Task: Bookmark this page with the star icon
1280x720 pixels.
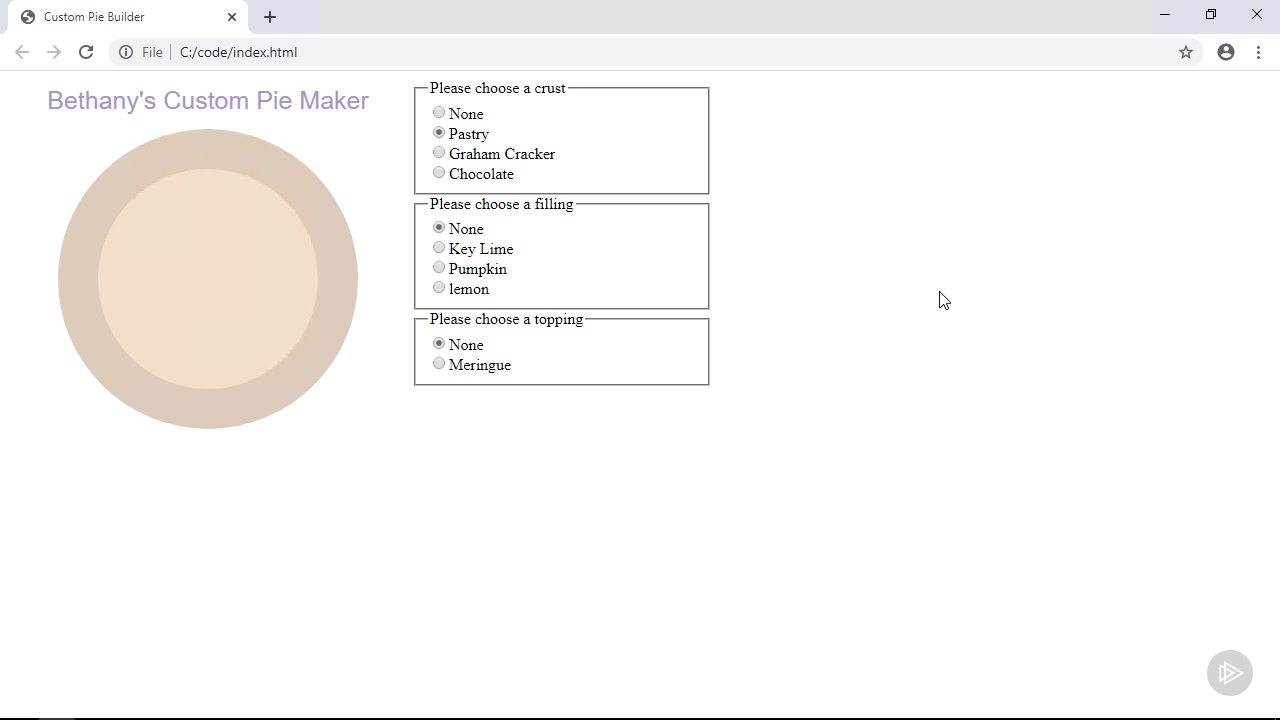Action: coord(1186,52)
